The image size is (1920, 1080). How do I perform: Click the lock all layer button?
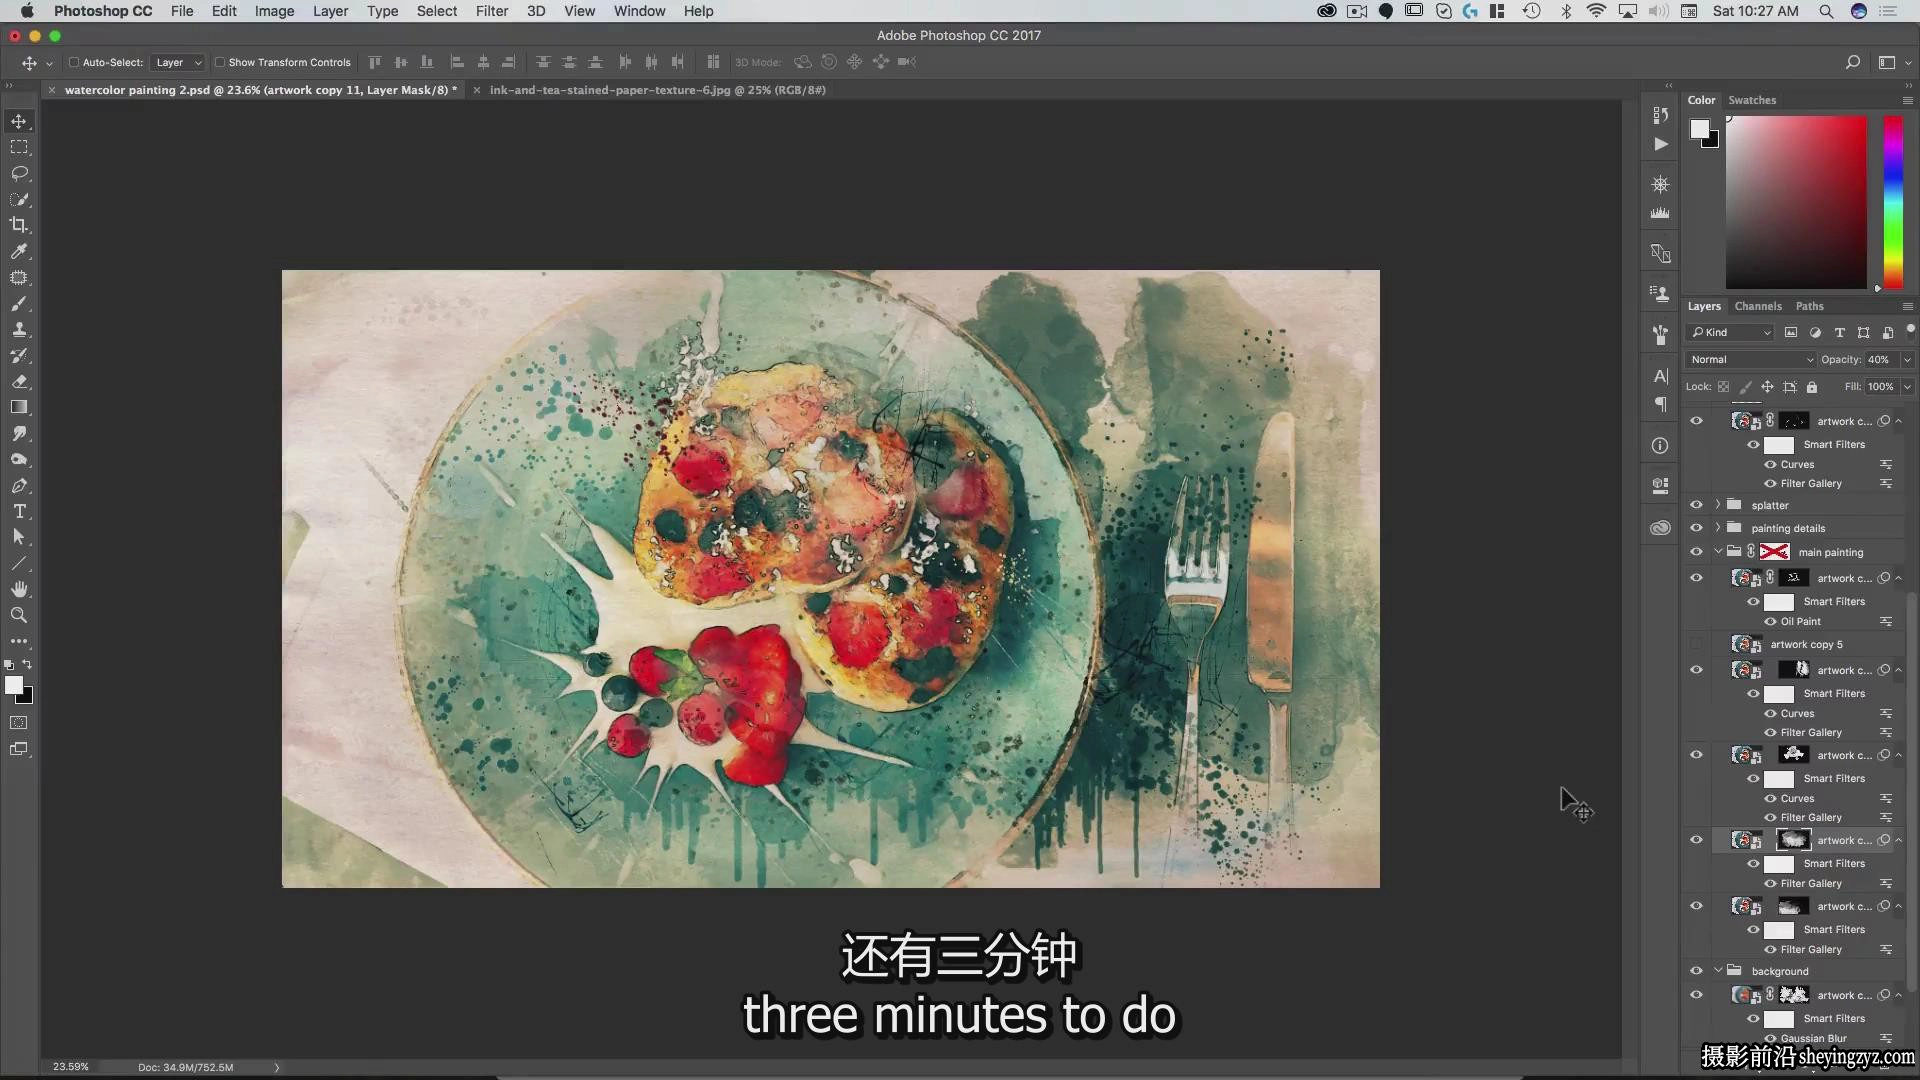[x=1812, y=387]
